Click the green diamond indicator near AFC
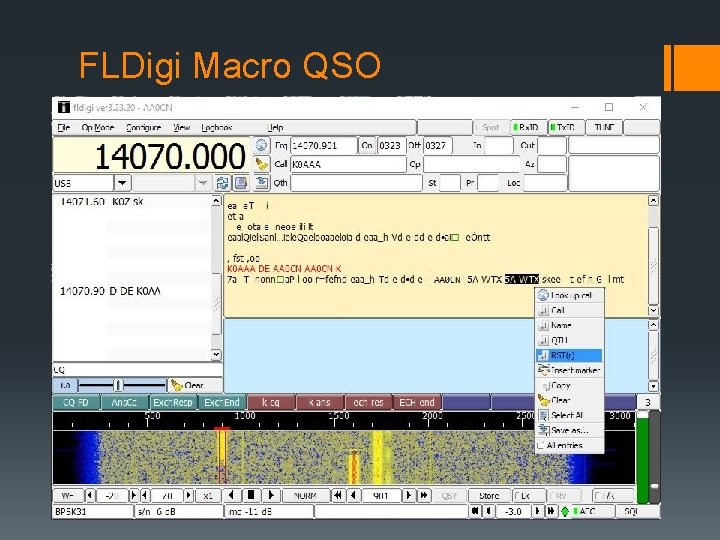Screen dimensions: 720x540 [x=564, y=511]
